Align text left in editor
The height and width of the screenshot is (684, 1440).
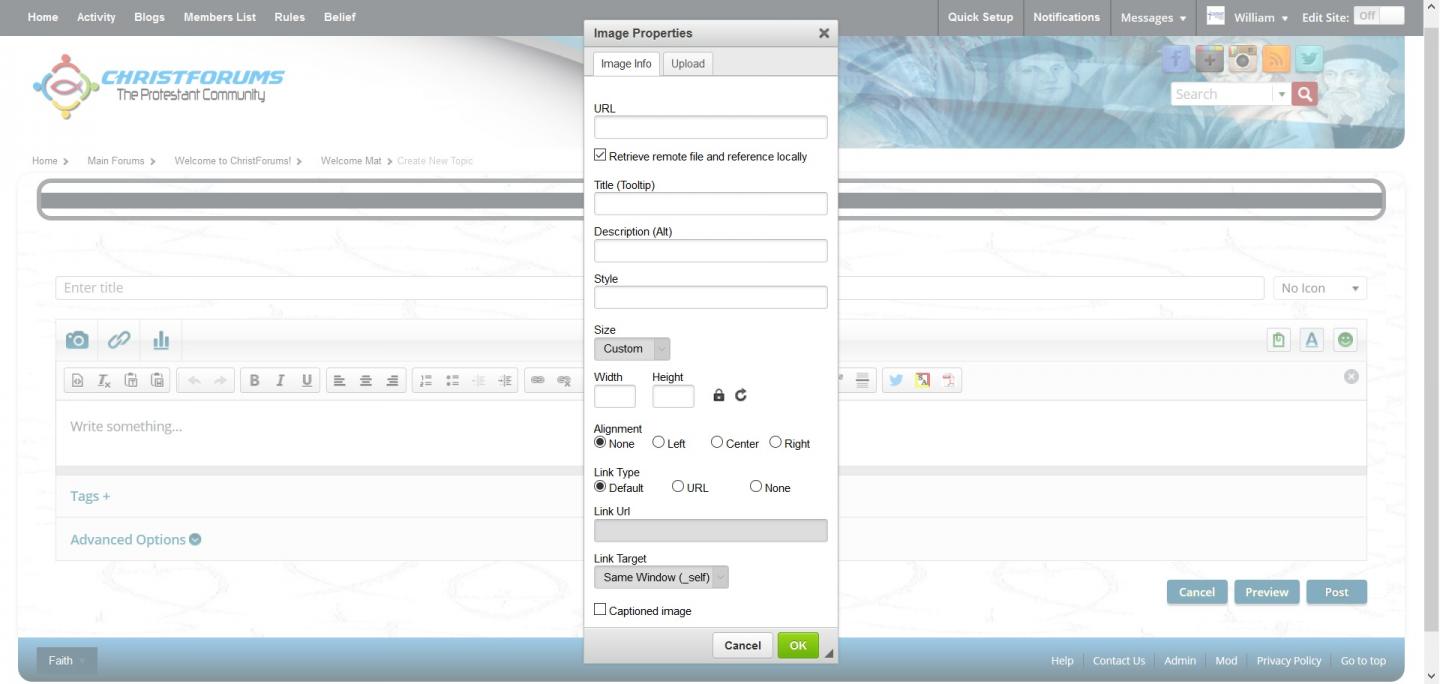click(x=340, y=380)
